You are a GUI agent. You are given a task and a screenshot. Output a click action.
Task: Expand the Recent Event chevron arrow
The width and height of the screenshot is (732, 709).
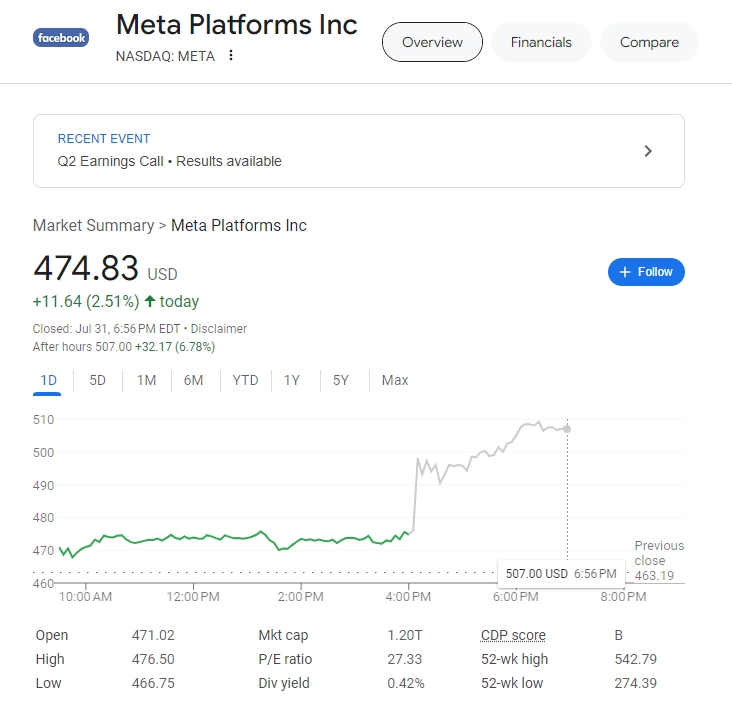point(648,151)
